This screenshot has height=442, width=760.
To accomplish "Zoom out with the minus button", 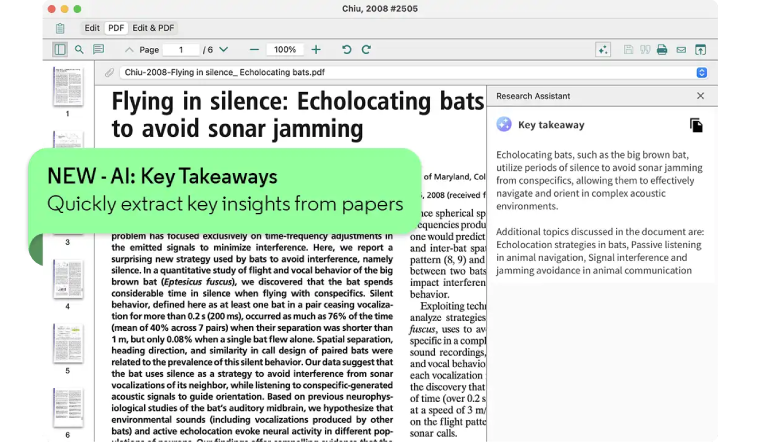I will (x=254, y=49).
